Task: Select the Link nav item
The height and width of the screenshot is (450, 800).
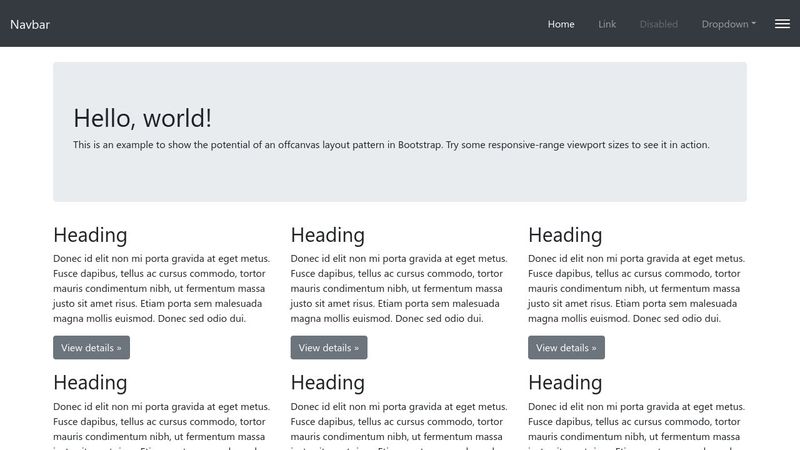Action: pyautogui.click(x=607, y=24)
